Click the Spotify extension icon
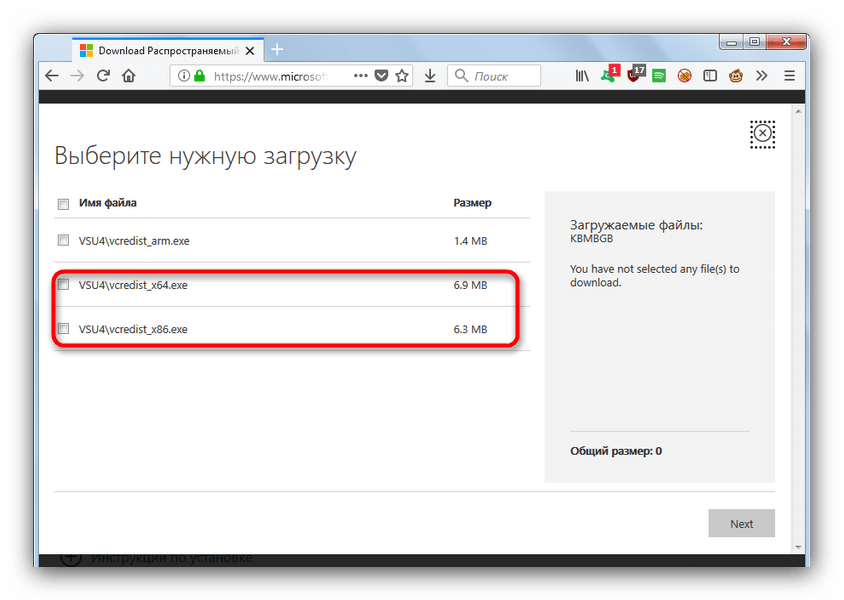This screenshot has height=600, width=844. click(659, 76)
